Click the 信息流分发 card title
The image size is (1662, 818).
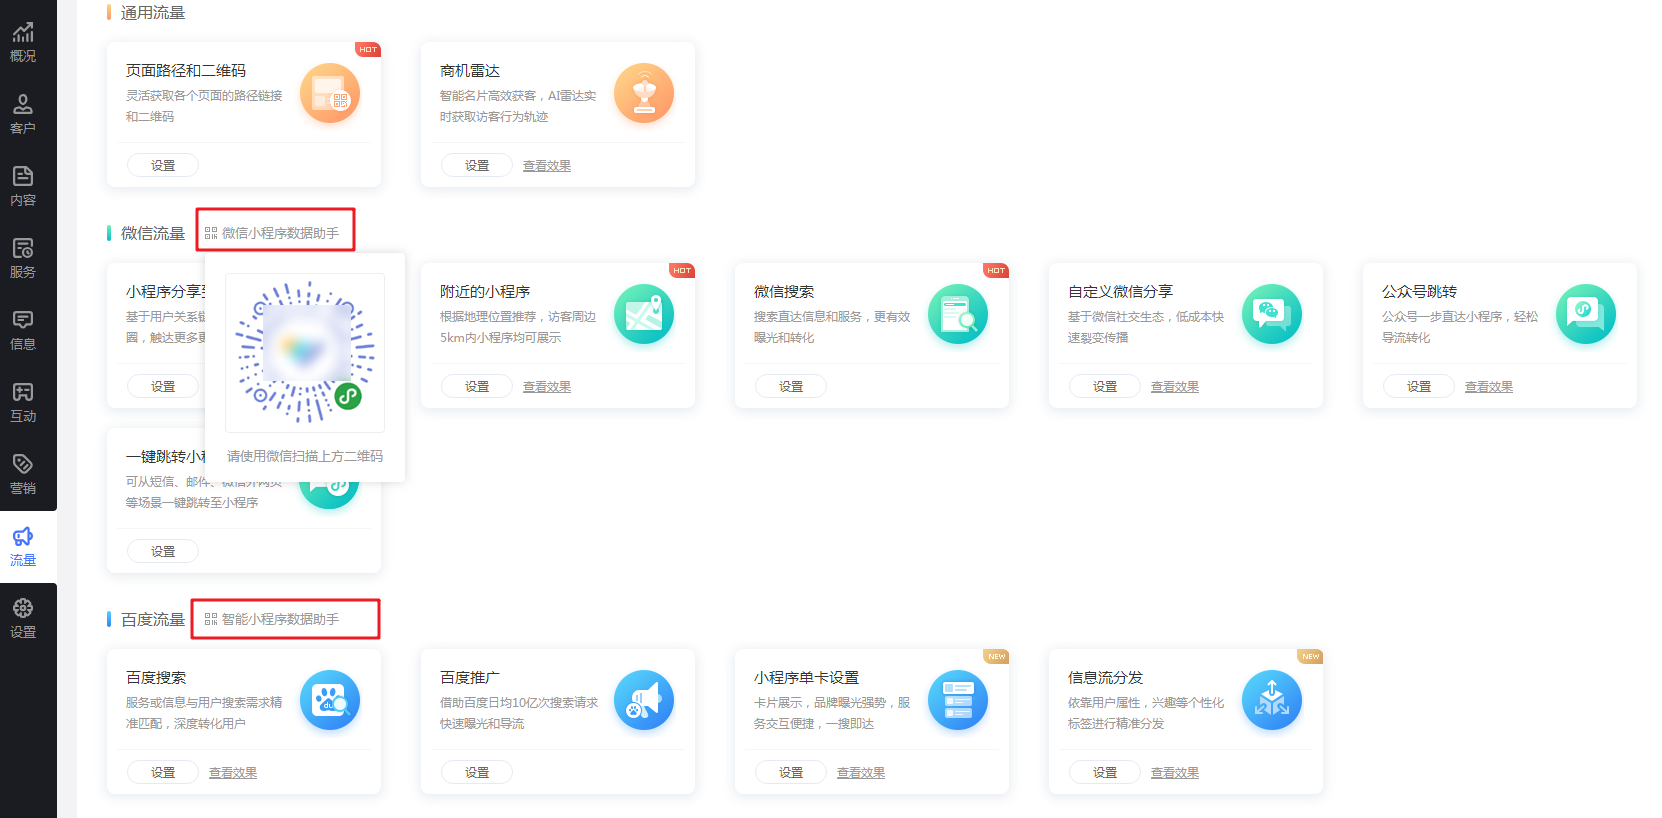pyautogui.click(x=1105, y=678)
